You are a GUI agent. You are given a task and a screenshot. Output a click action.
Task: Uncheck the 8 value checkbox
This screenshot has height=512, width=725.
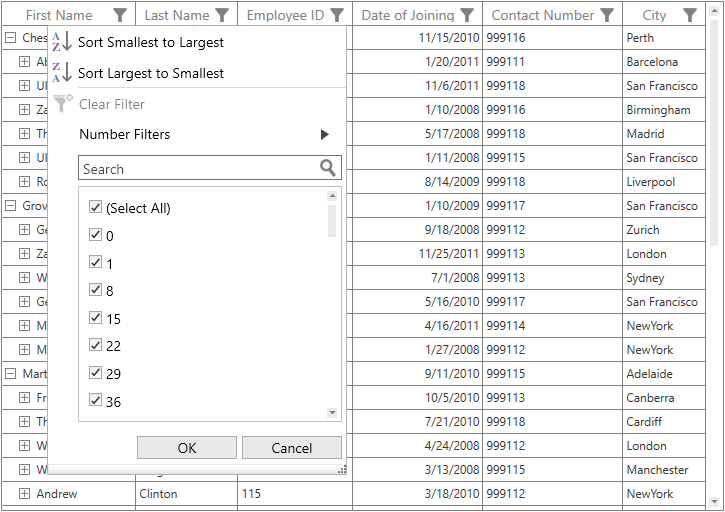(95, 290)
